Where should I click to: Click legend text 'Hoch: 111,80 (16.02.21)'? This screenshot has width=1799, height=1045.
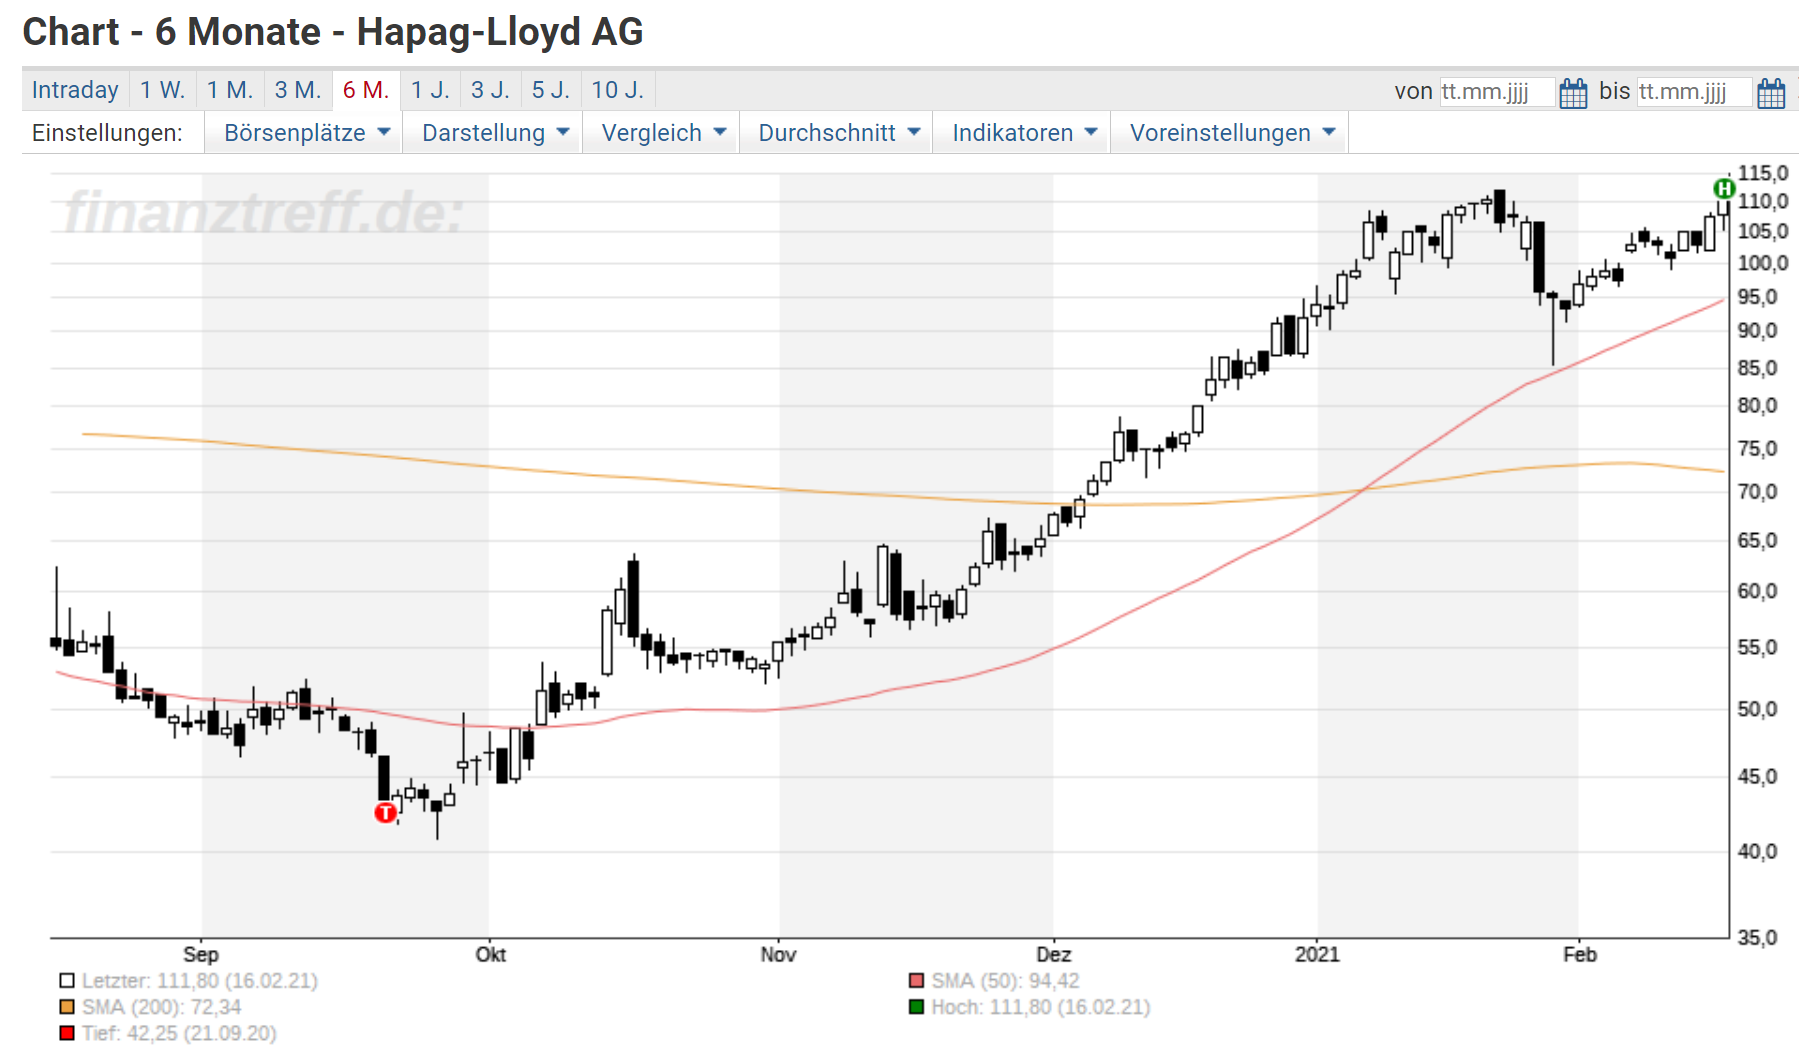click(1041, 1007)
